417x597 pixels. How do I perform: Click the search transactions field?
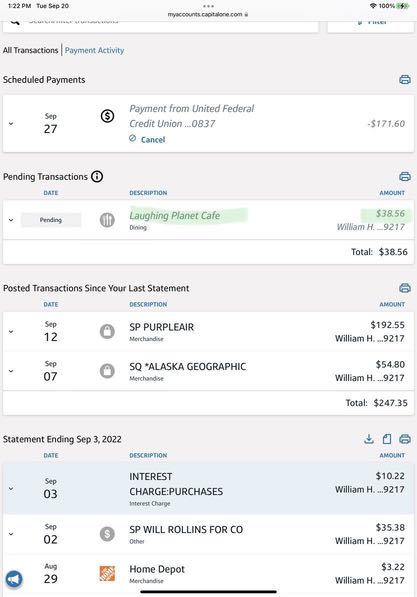point(160,24)
